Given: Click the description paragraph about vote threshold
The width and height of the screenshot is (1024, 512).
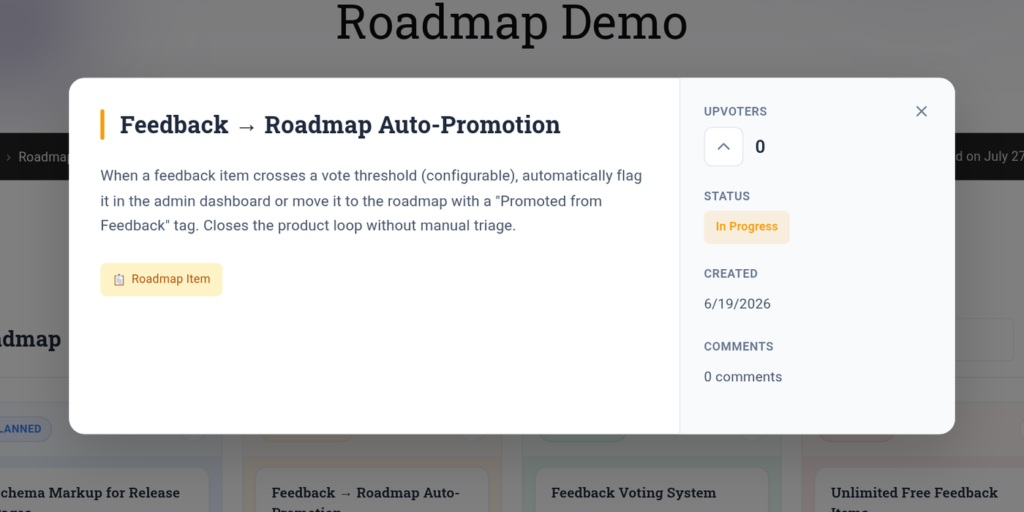Looking at the screenshot, I should (x=371, y=201).
